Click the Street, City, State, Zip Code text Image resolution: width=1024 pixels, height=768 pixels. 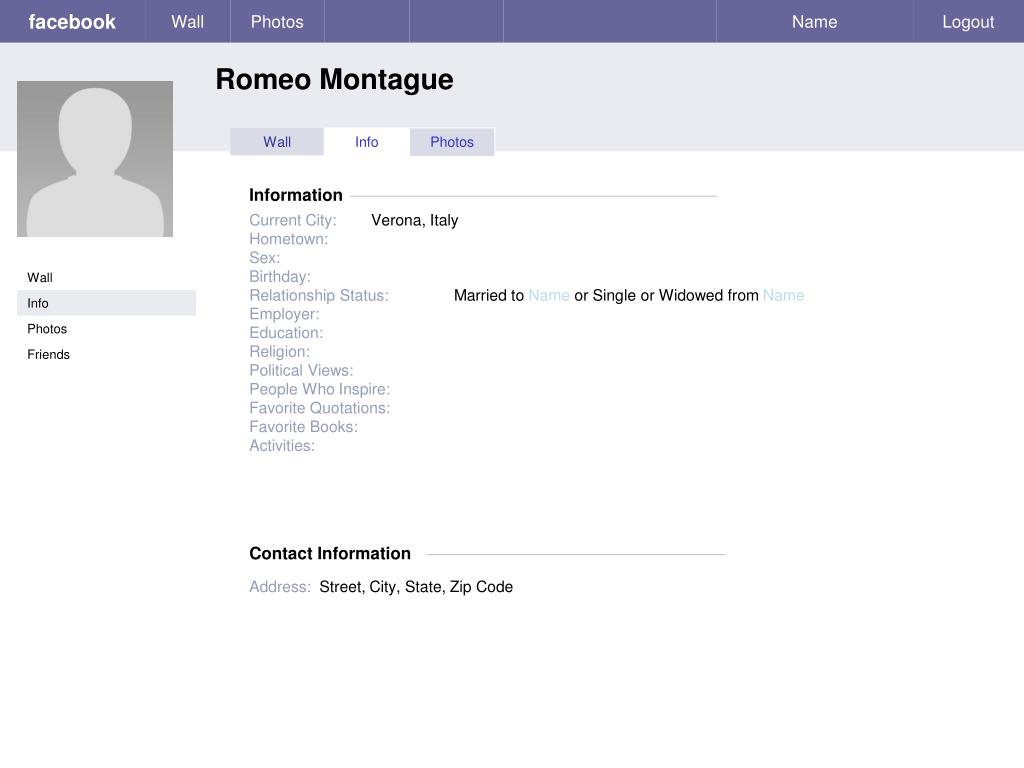(x=416, y=587)
